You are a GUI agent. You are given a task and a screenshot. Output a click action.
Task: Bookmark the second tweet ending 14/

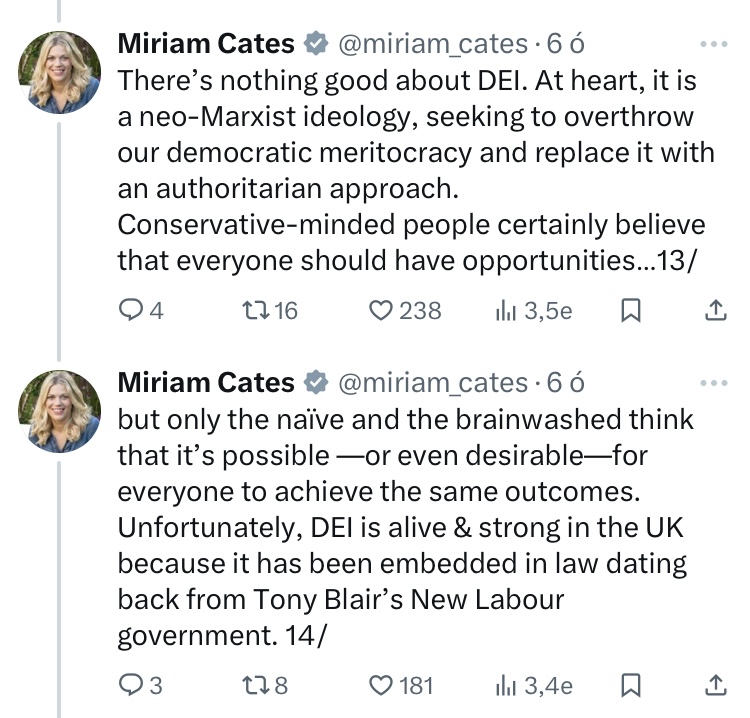pos(631,685)
